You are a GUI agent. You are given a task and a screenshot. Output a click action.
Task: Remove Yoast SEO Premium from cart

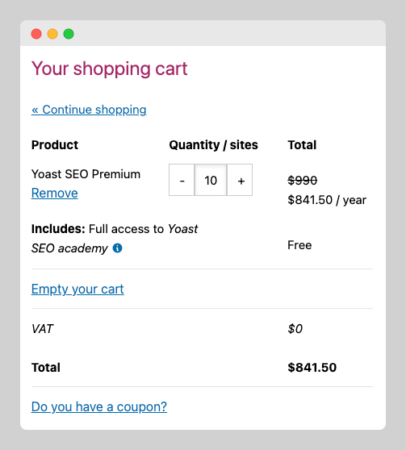[55, 193]
